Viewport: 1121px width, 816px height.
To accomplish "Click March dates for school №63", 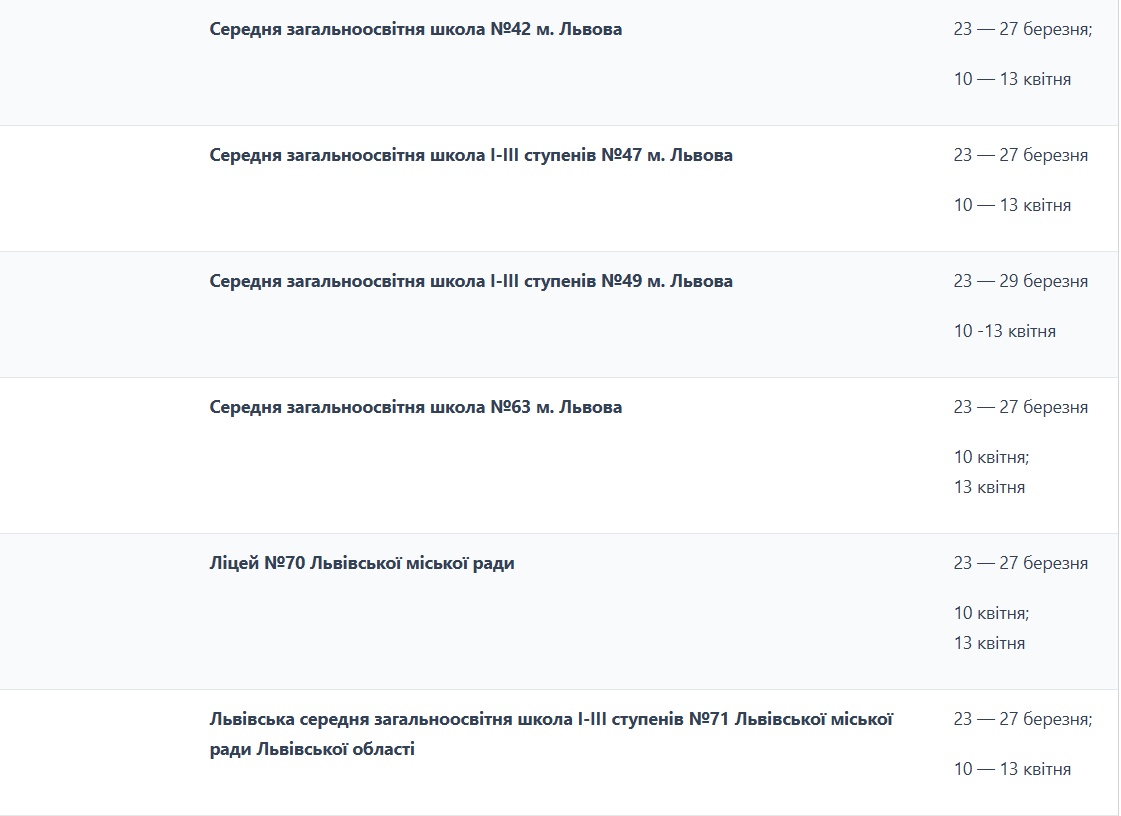I will [1020, 407].
